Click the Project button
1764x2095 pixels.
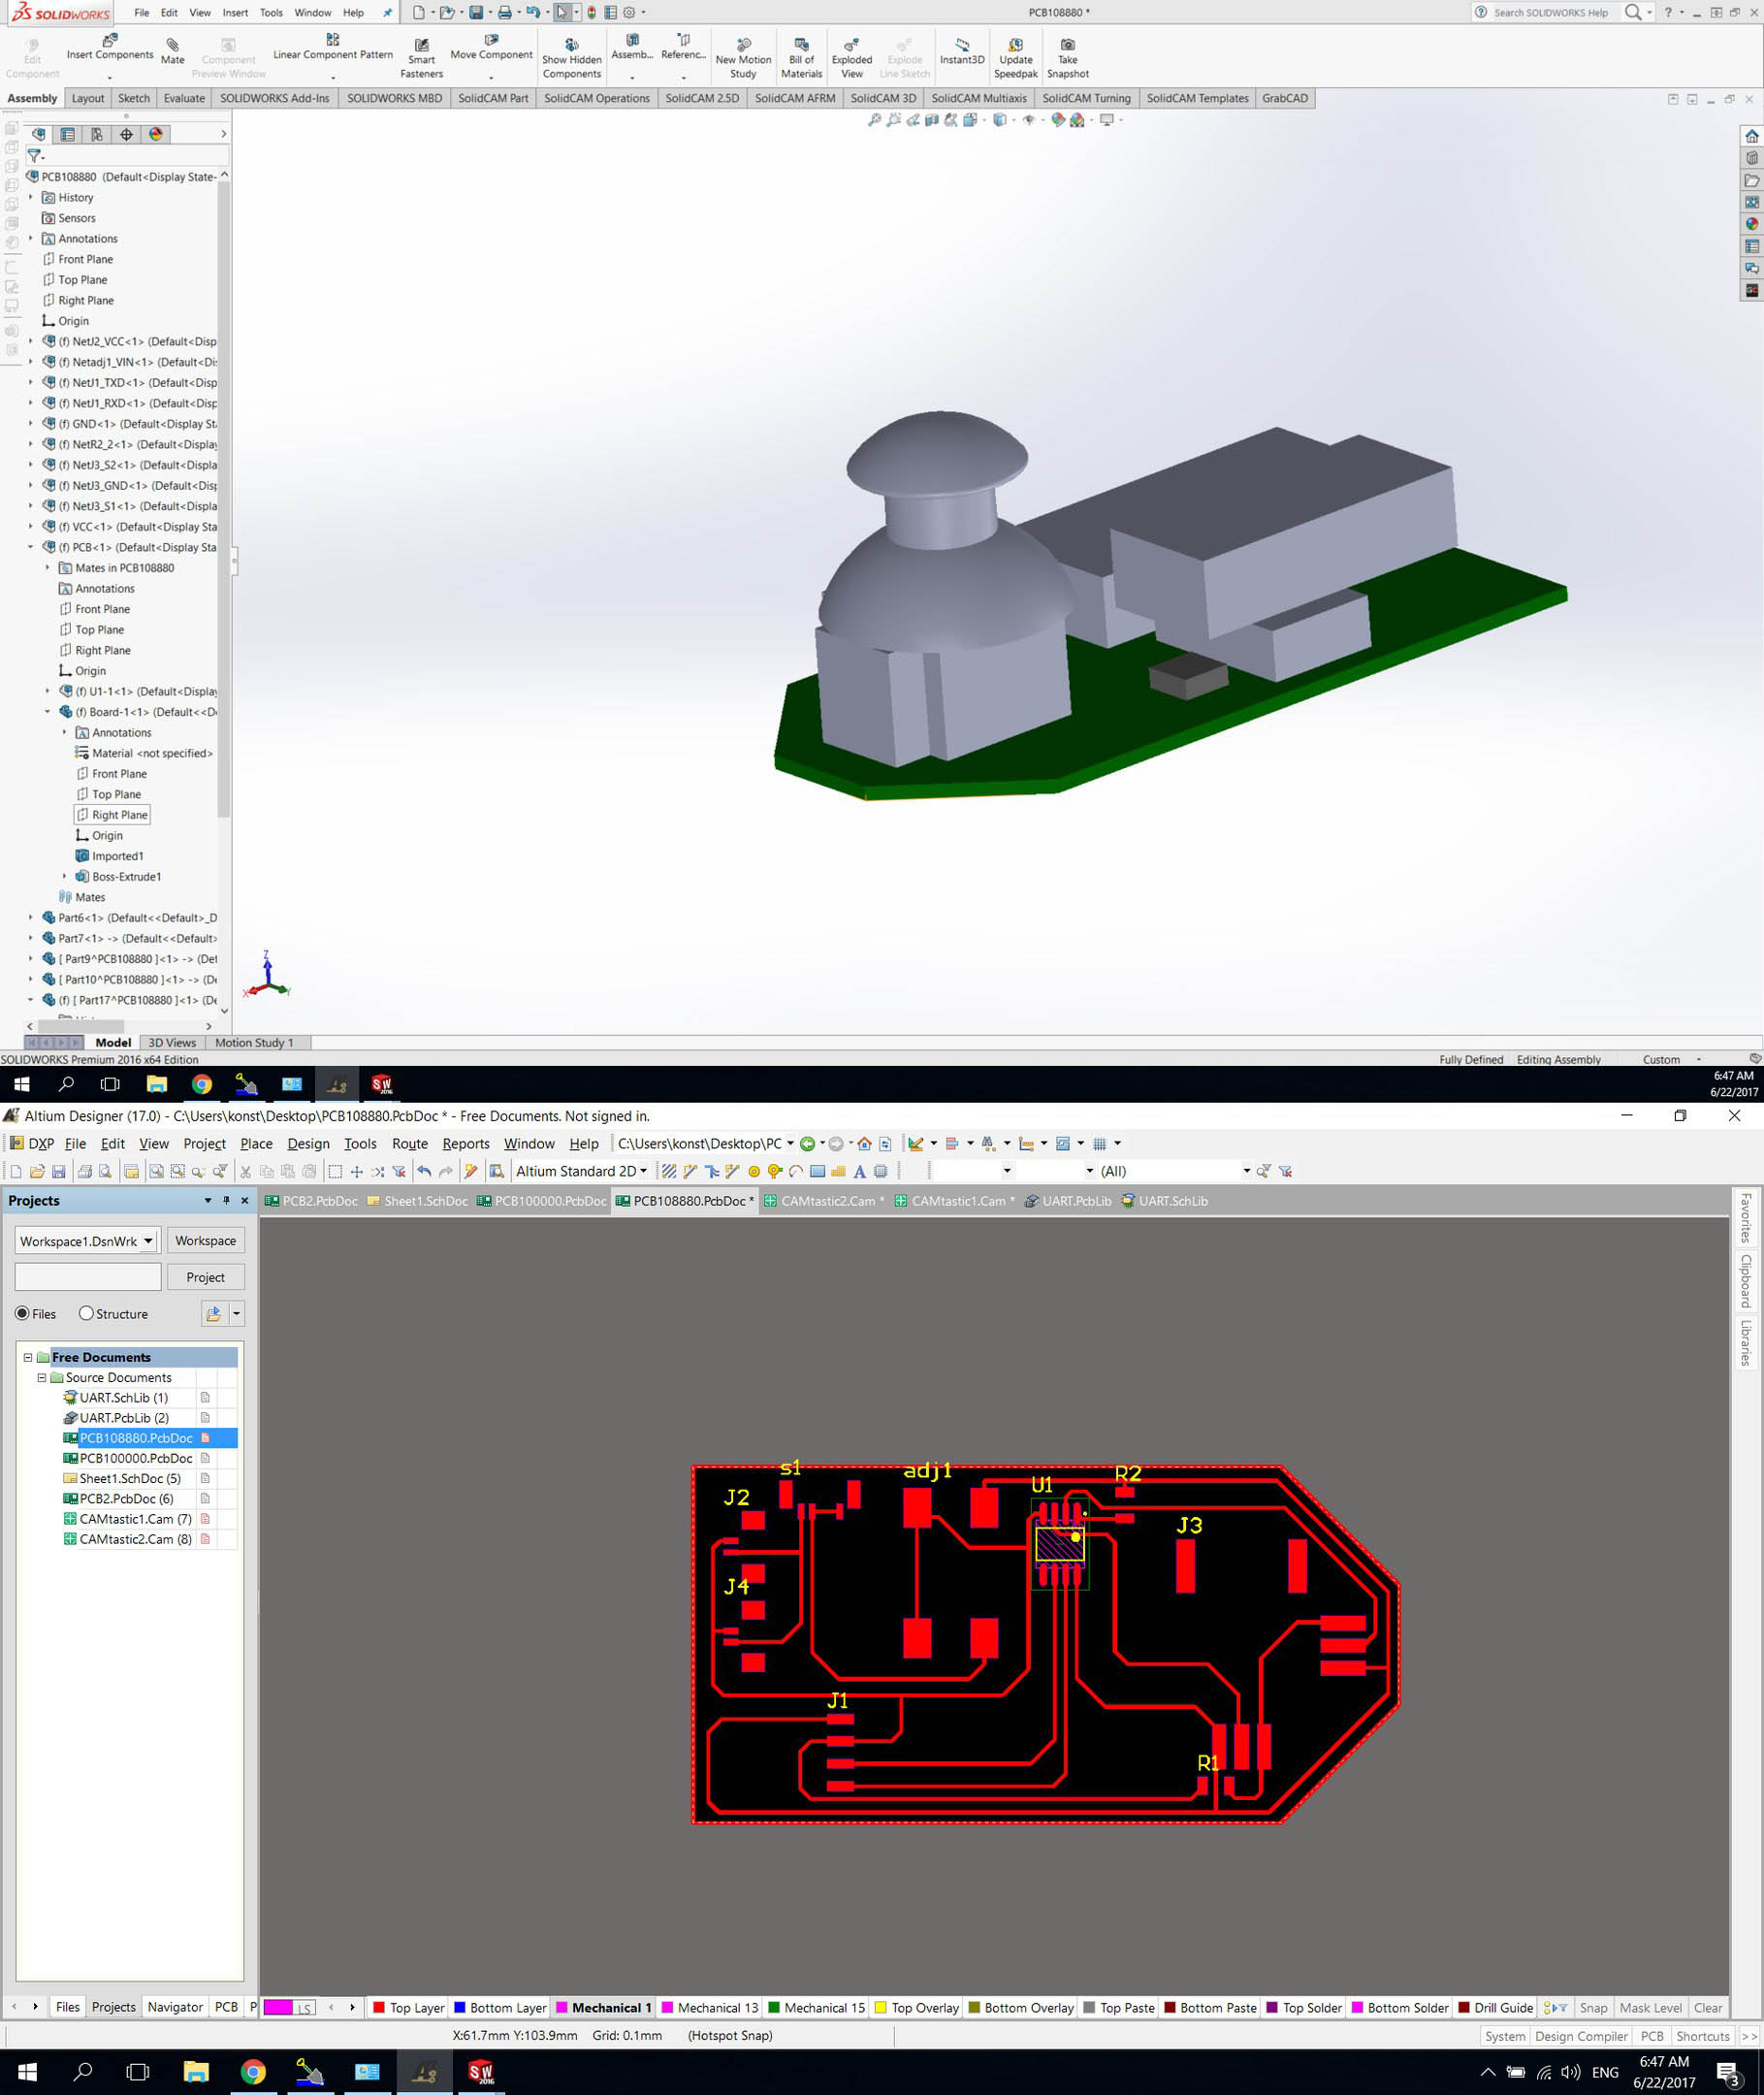point(205,1277)
